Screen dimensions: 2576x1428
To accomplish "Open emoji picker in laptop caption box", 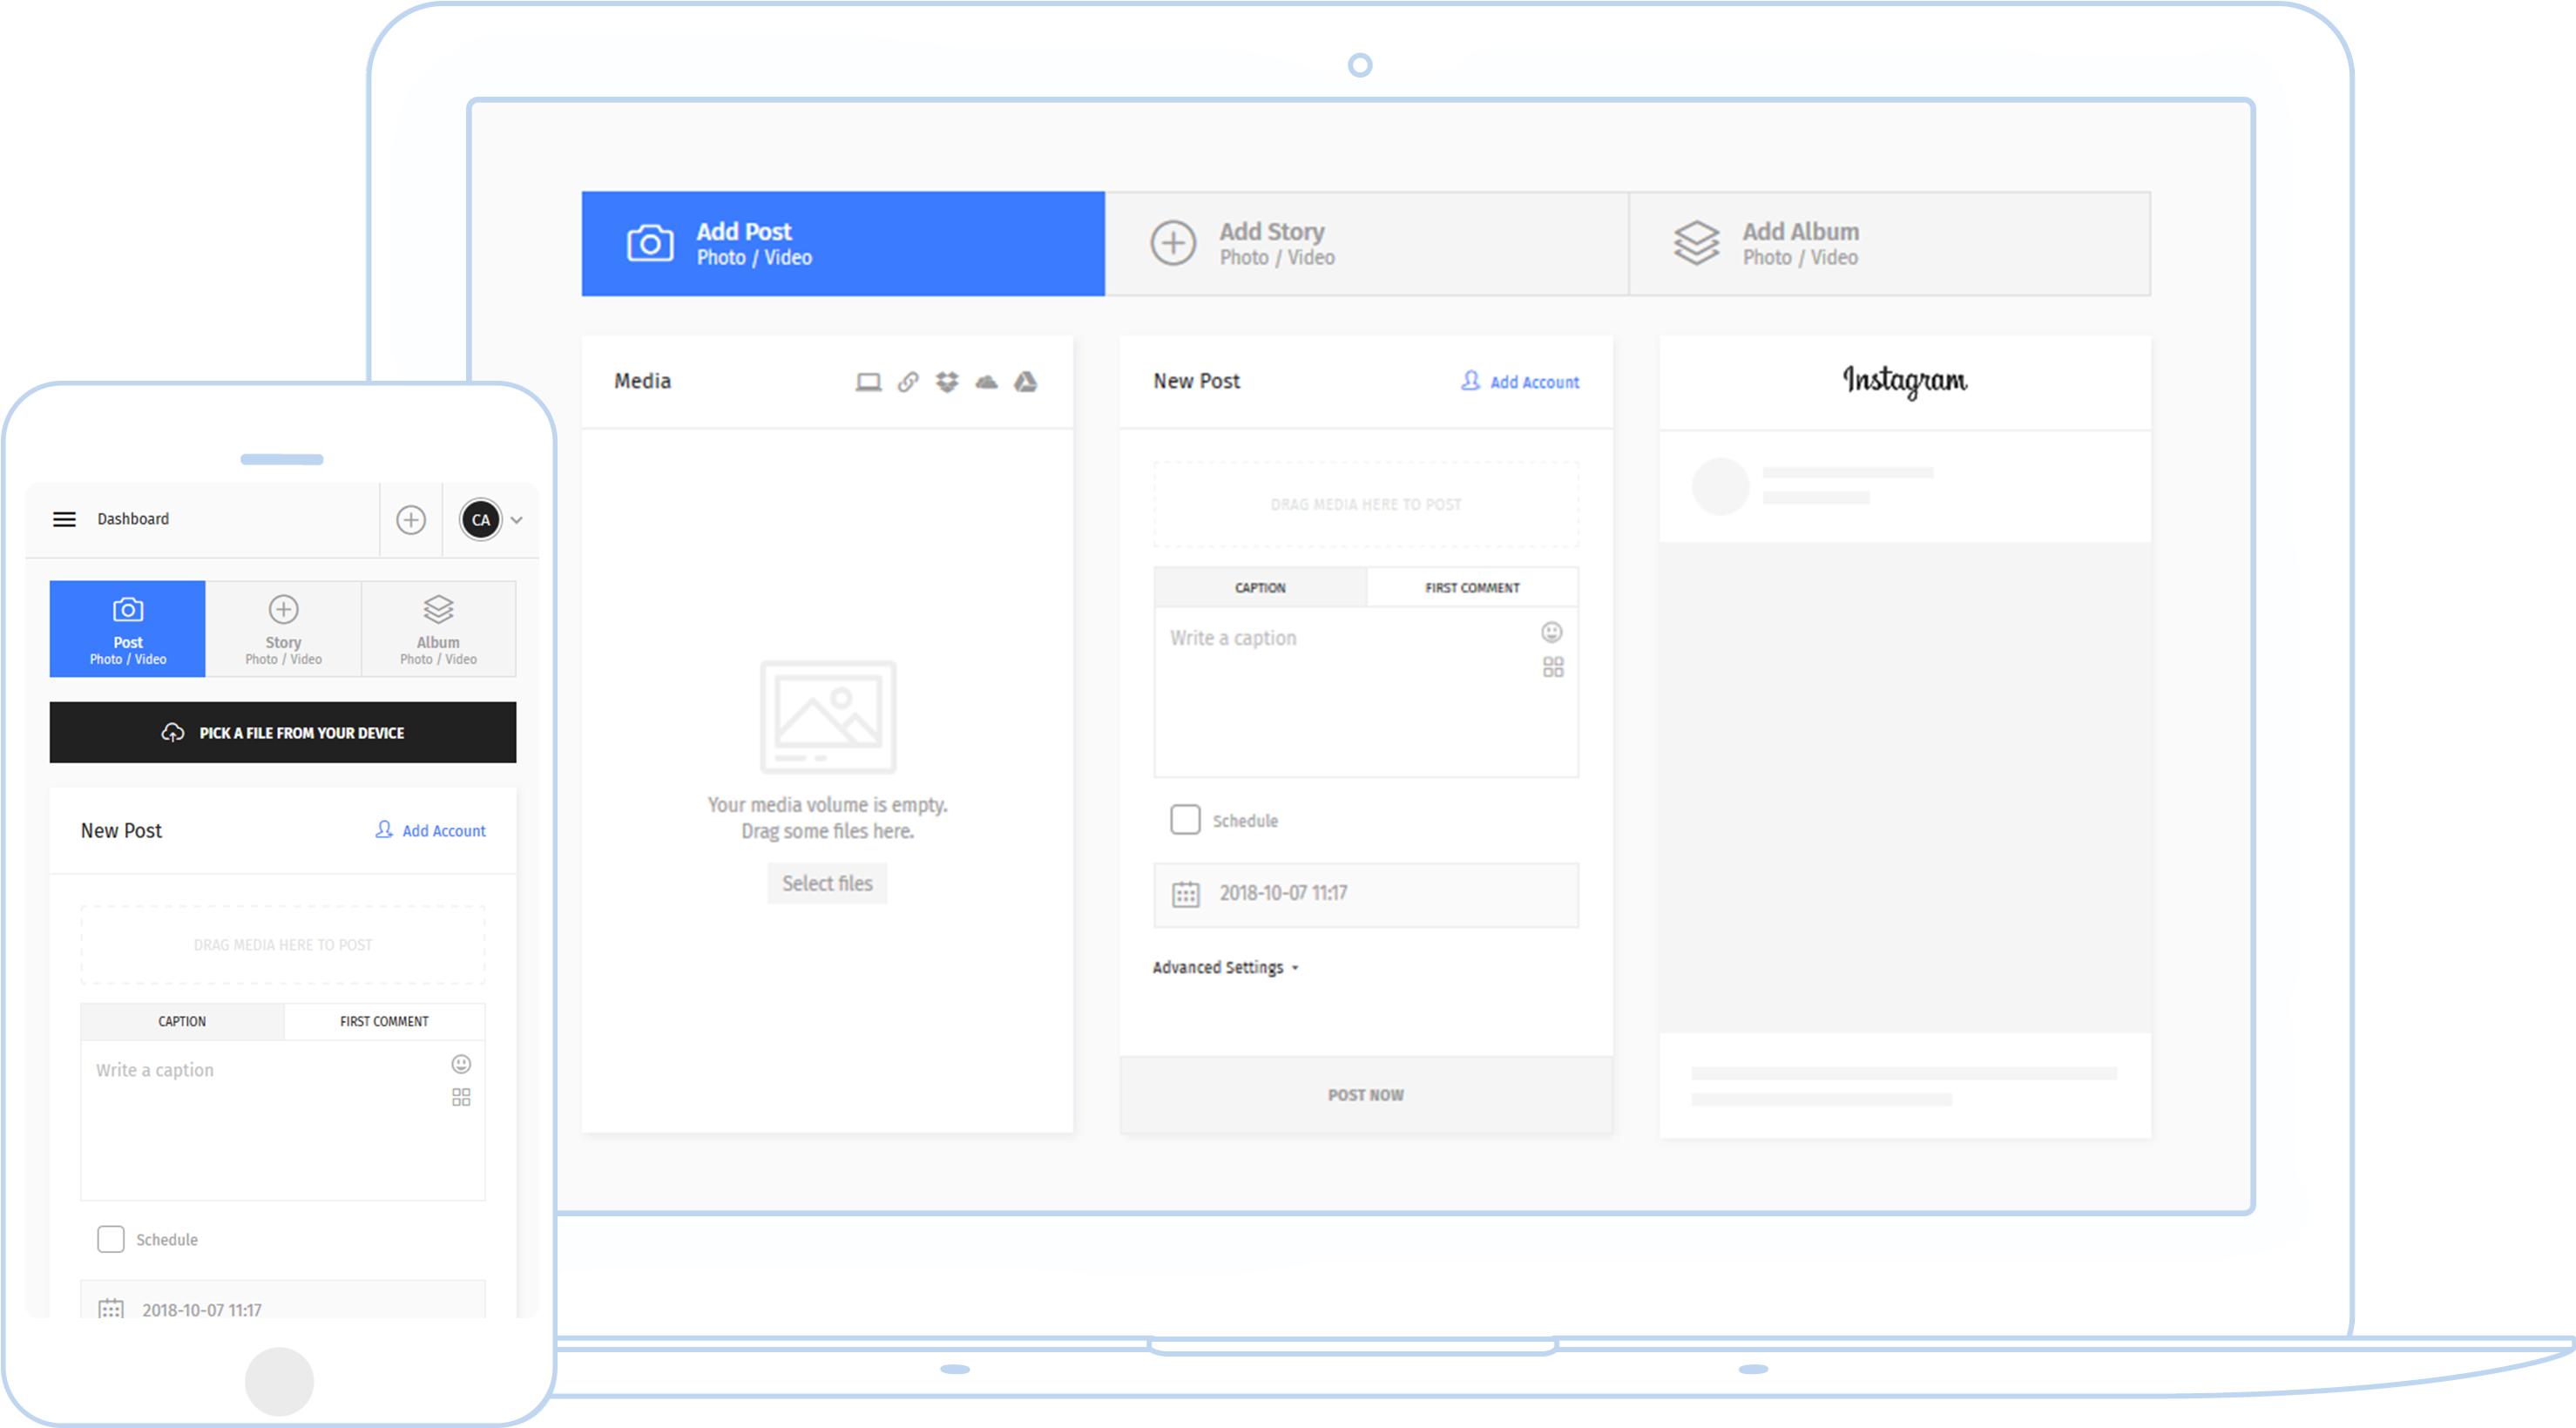I will pyautogui.click(x=1551, y=632).
